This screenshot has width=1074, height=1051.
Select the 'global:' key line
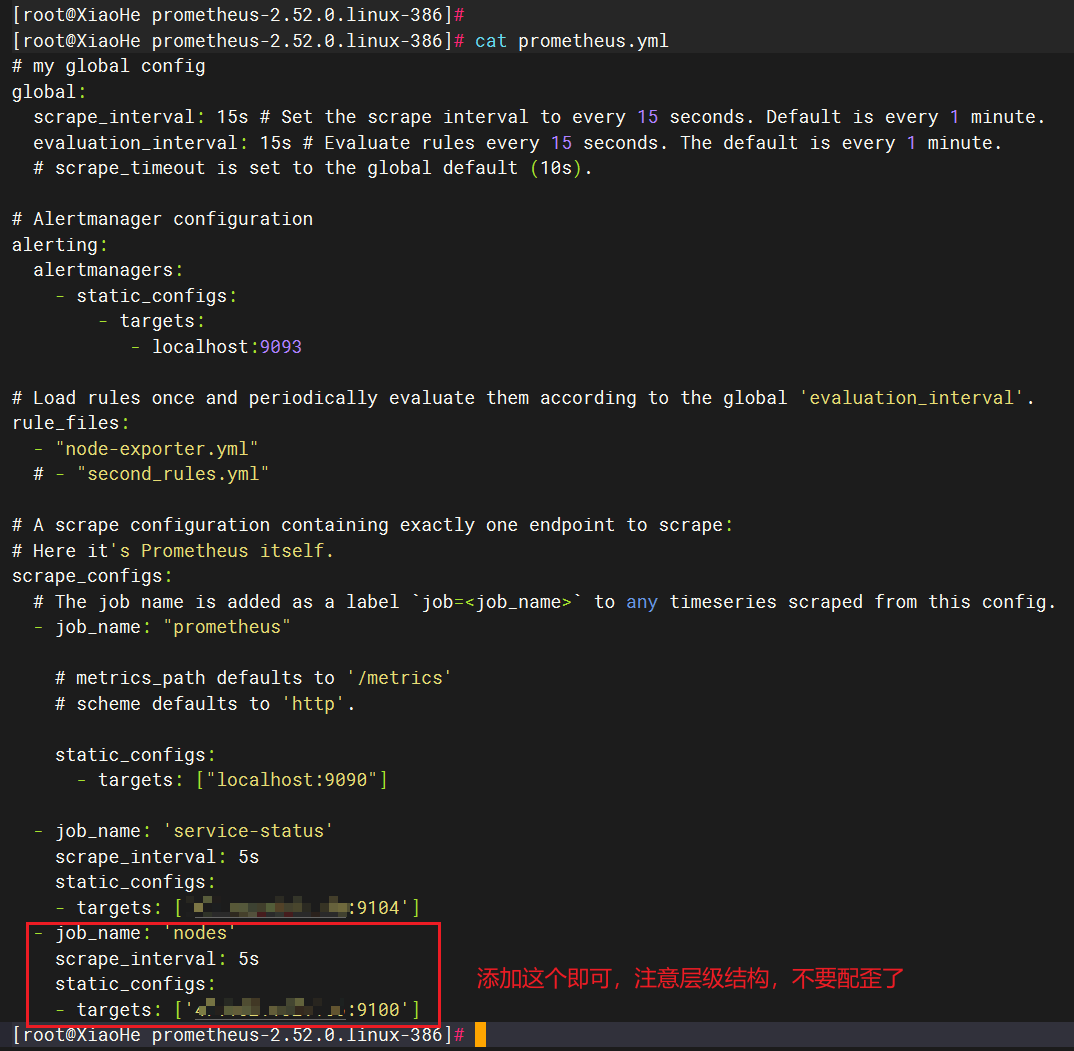coord(49,92)
